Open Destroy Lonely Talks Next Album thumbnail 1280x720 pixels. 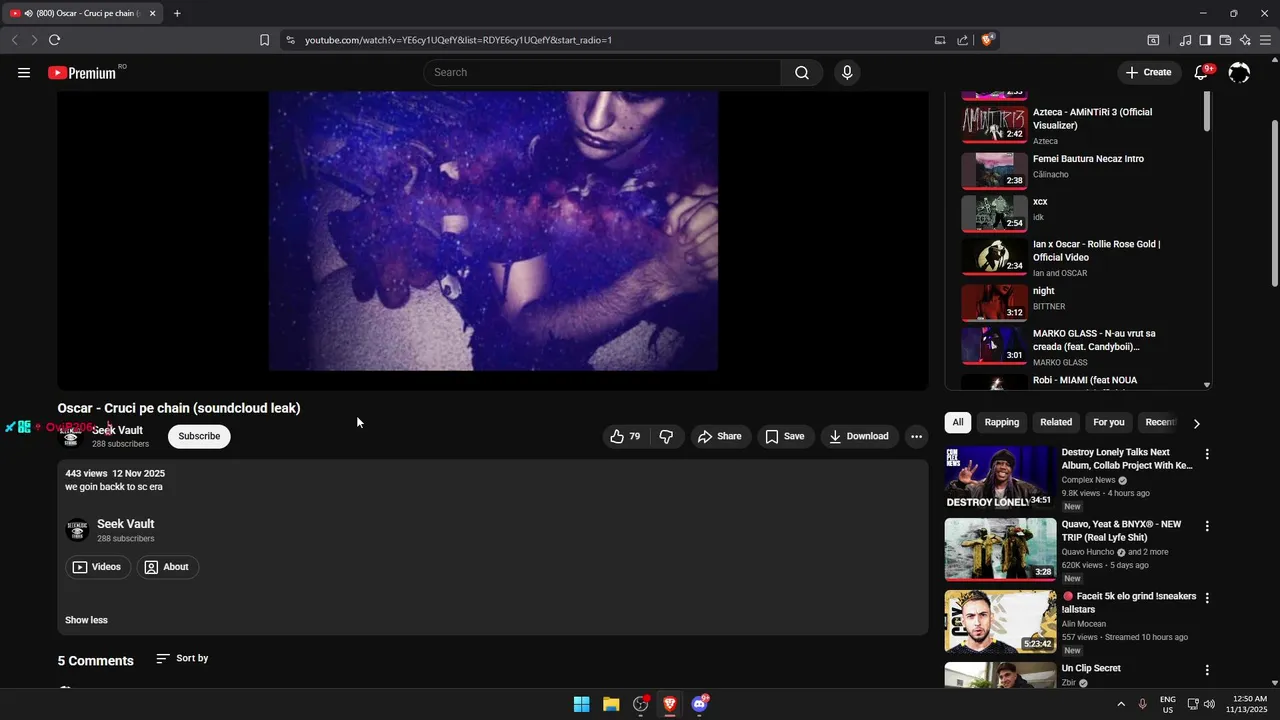click(1000, 477)
